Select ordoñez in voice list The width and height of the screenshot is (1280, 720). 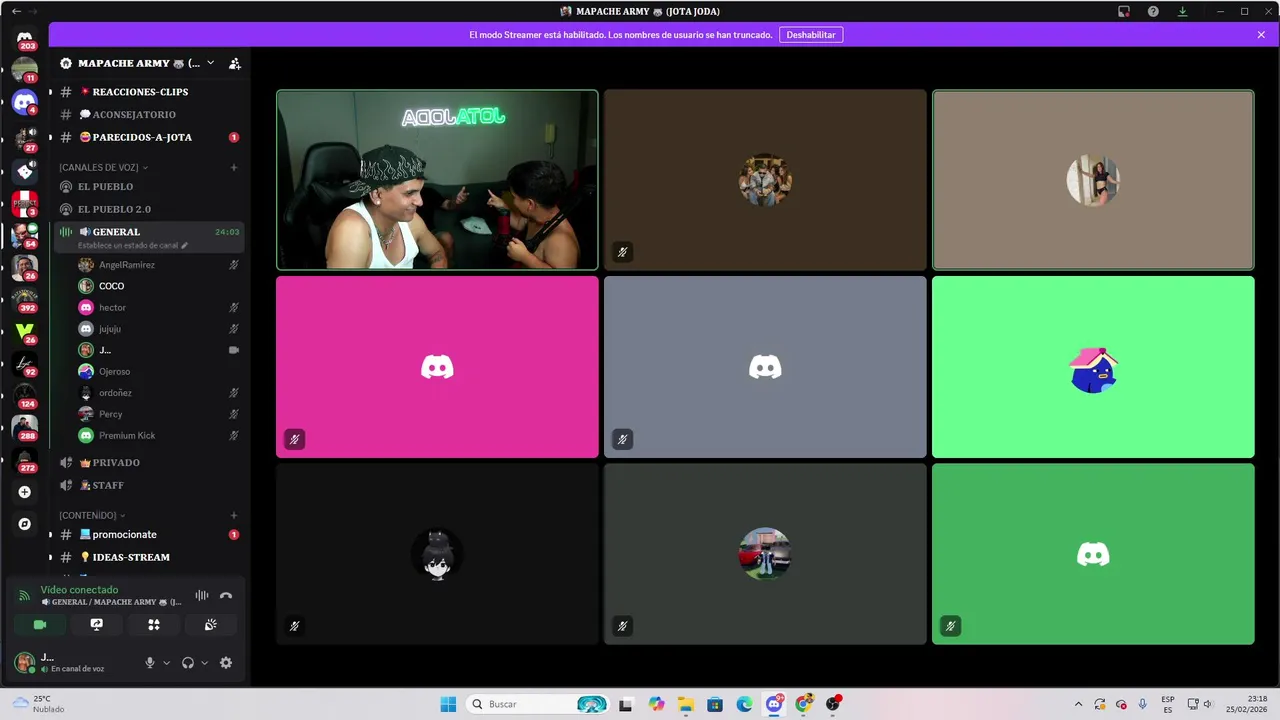pyautogui.click(x=158, y=393)
